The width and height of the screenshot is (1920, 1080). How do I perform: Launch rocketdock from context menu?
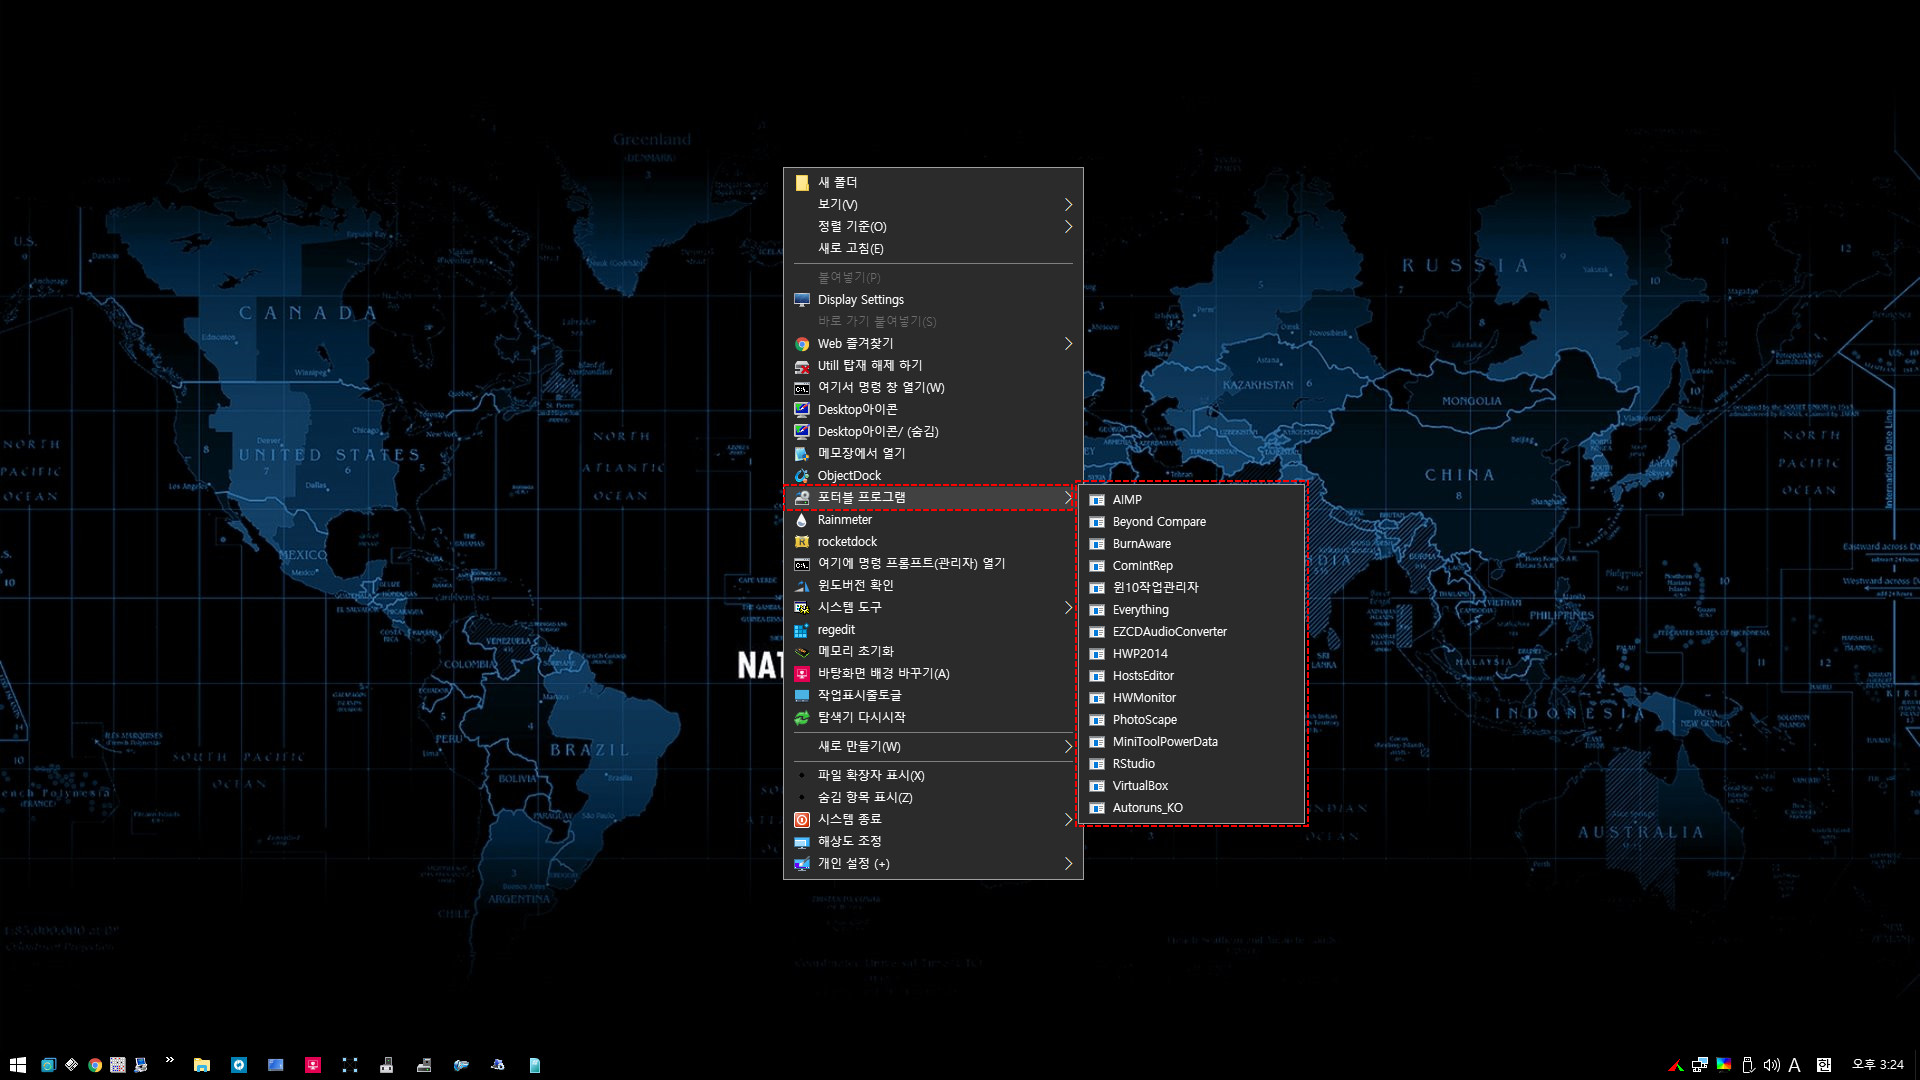click(x=933, y=541)
